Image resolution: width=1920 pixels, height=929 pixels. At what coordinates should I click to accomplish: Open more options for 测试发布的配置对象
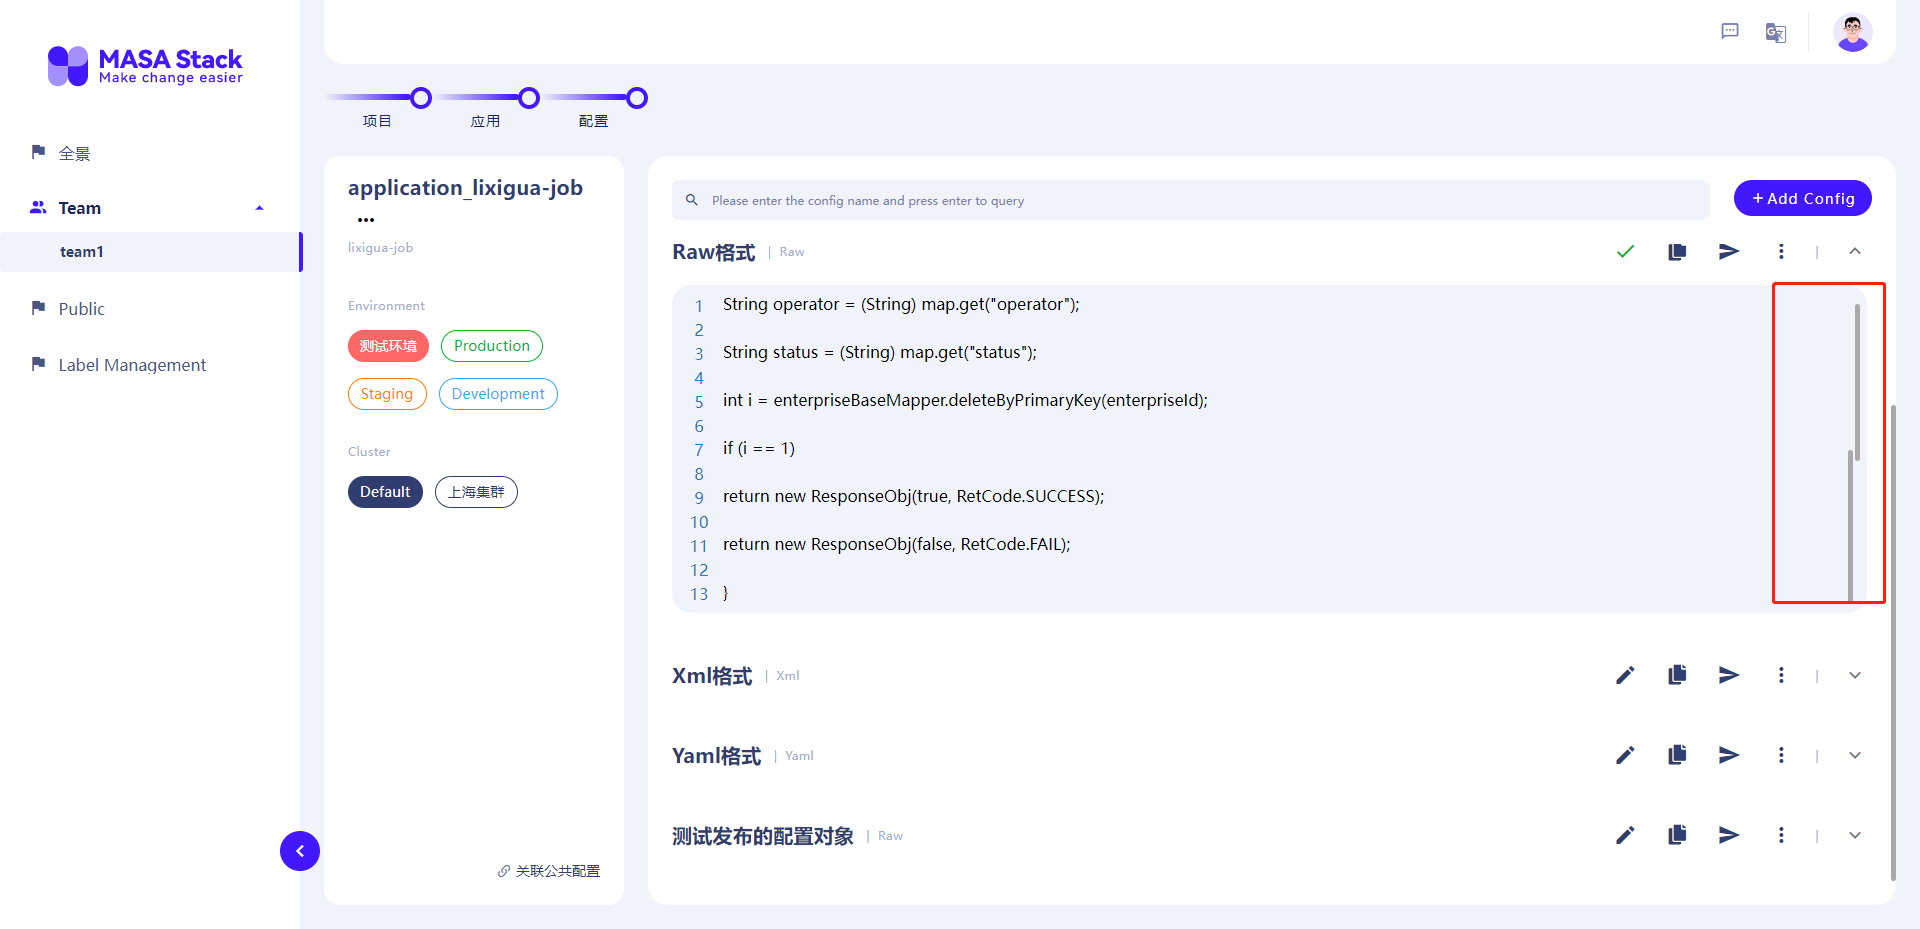tap(1781, 835)
